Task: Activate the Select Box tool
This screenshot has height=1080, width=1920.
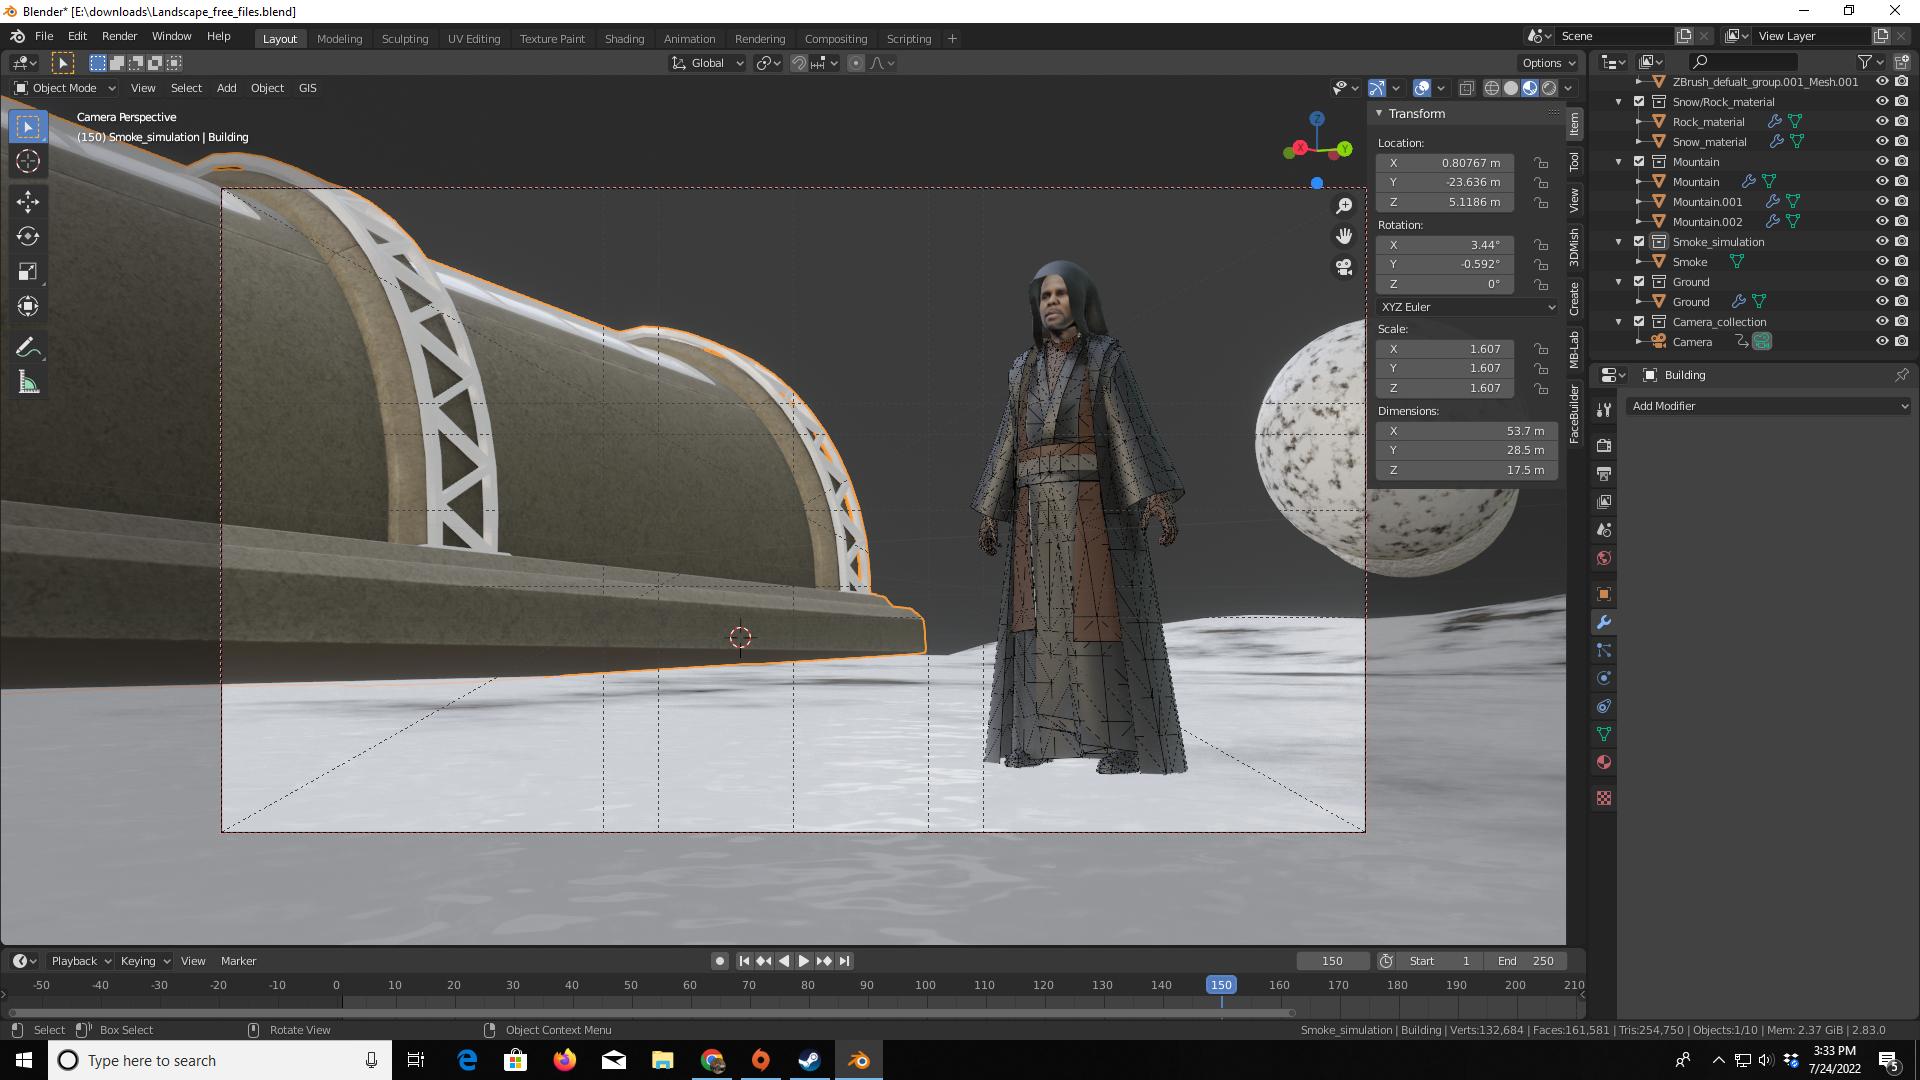Action: pyautogui.click(x=28, y=126)
